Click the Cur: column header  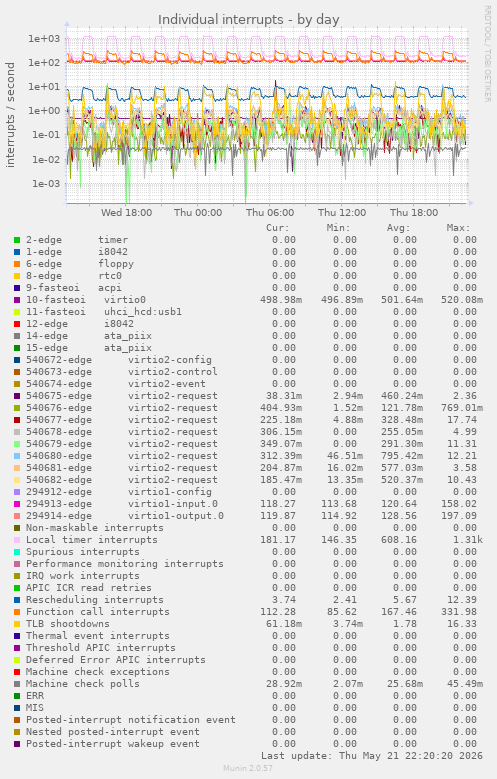pos(277,228)
